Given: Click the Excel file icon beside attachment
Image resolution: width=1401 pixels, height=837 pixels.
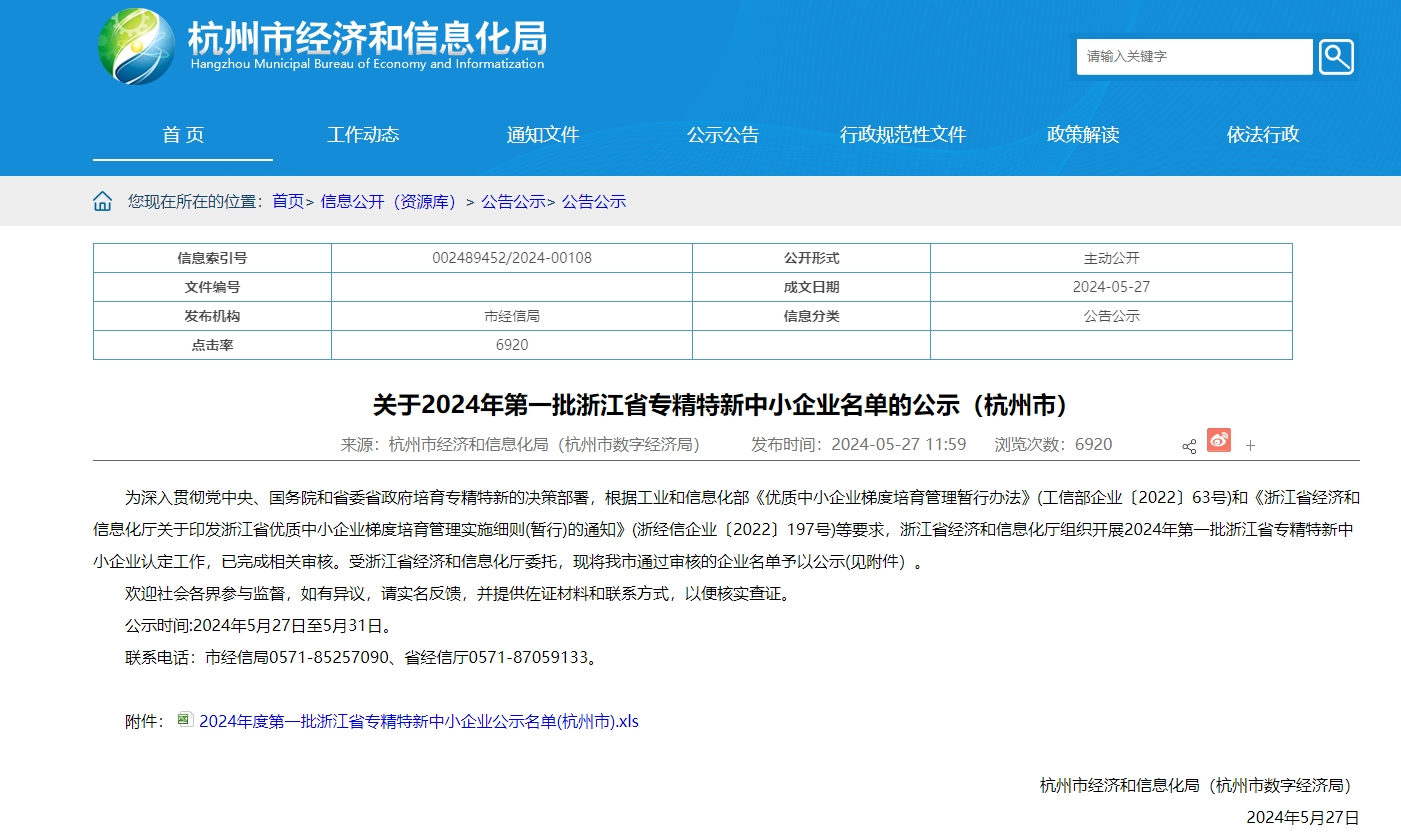Looking at the screenshot, I should point(185,720).
